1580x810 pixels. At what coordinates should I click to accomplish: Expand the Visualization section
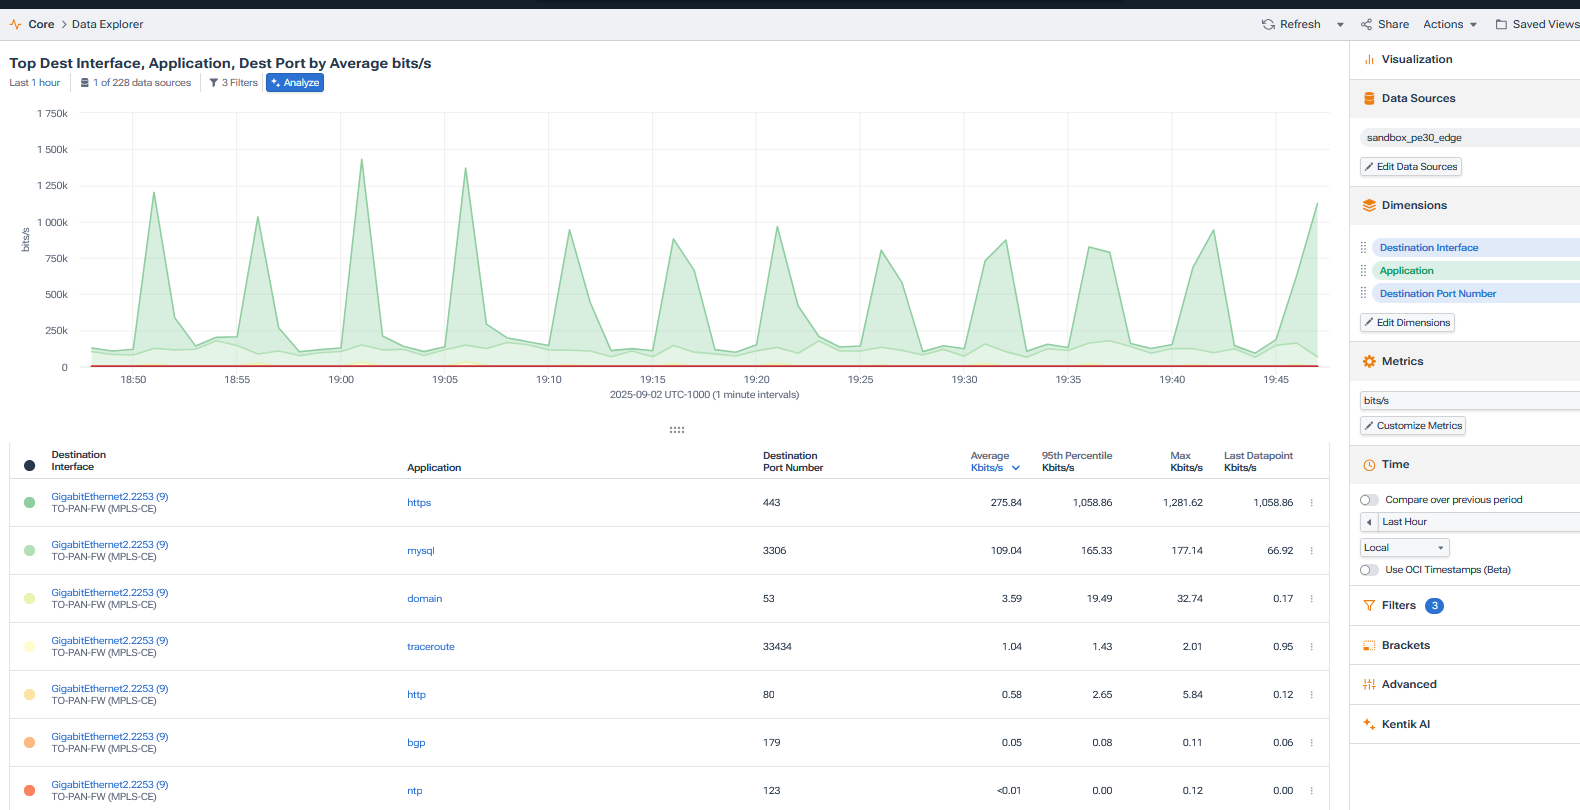1465,59
